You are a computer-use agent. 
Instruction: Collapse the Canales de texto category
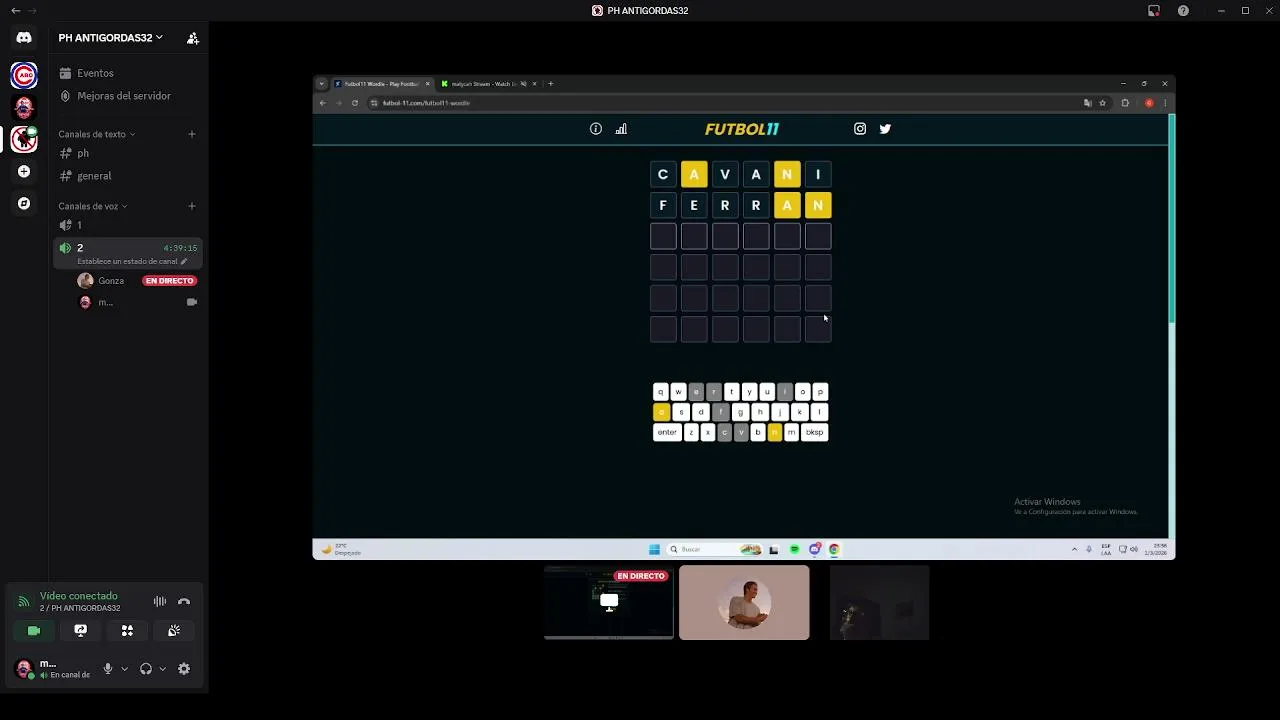96,134
